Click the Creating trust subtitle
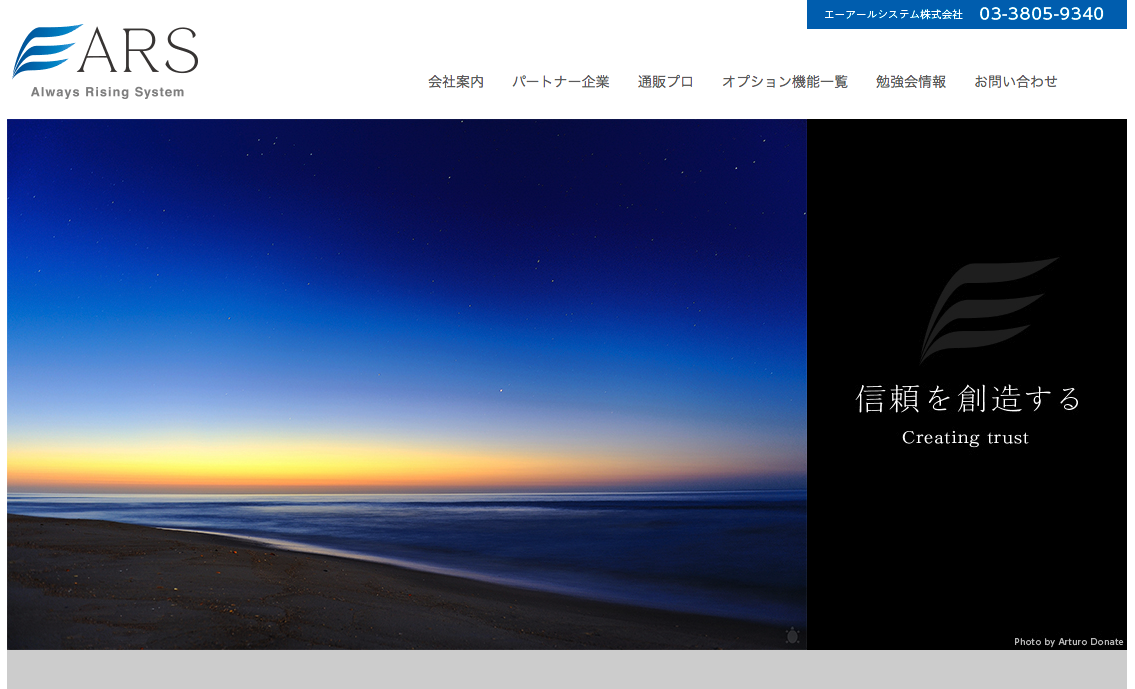 (965, 438)
